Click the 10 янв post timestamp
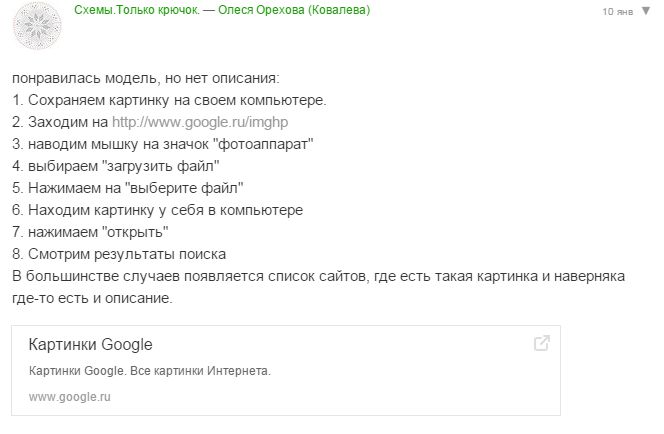Image resolution: width=664 pixels, height=434 pixels. click(x=617, y=11)
